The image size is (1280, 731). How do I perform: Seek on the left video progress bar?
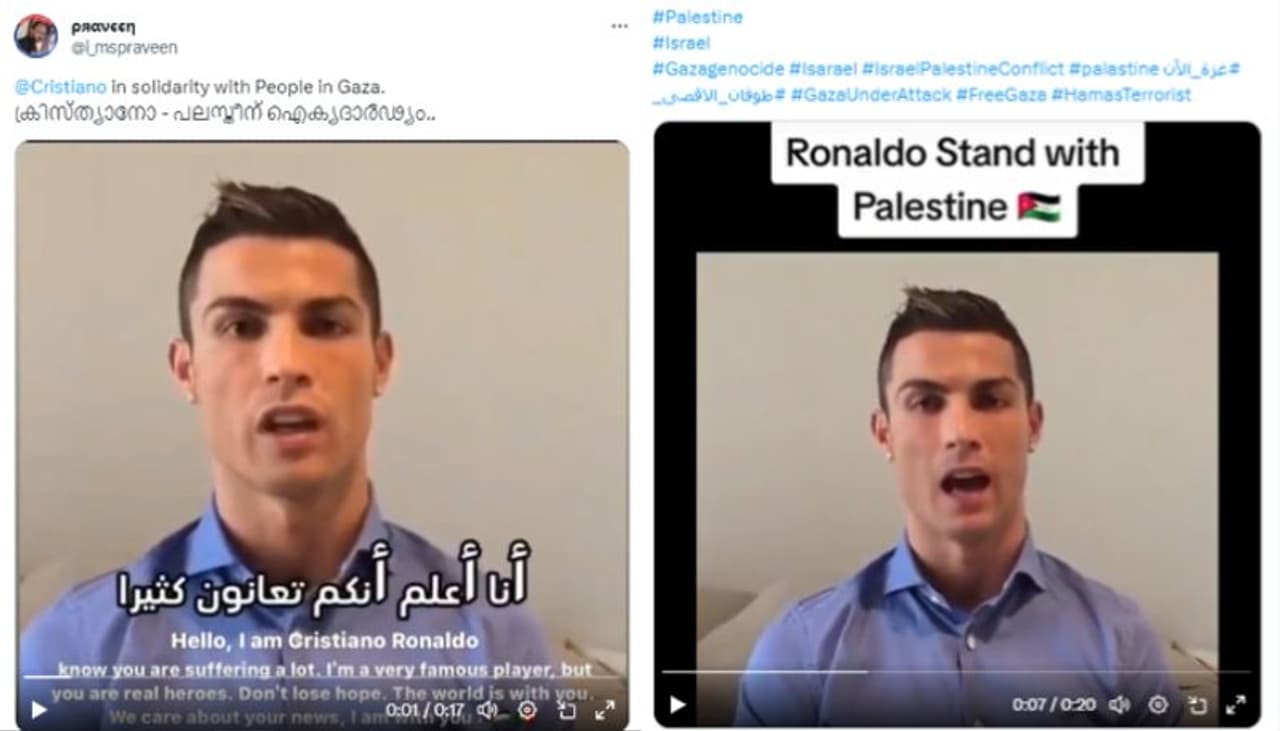pyautogui.click(x=308, y=677)
